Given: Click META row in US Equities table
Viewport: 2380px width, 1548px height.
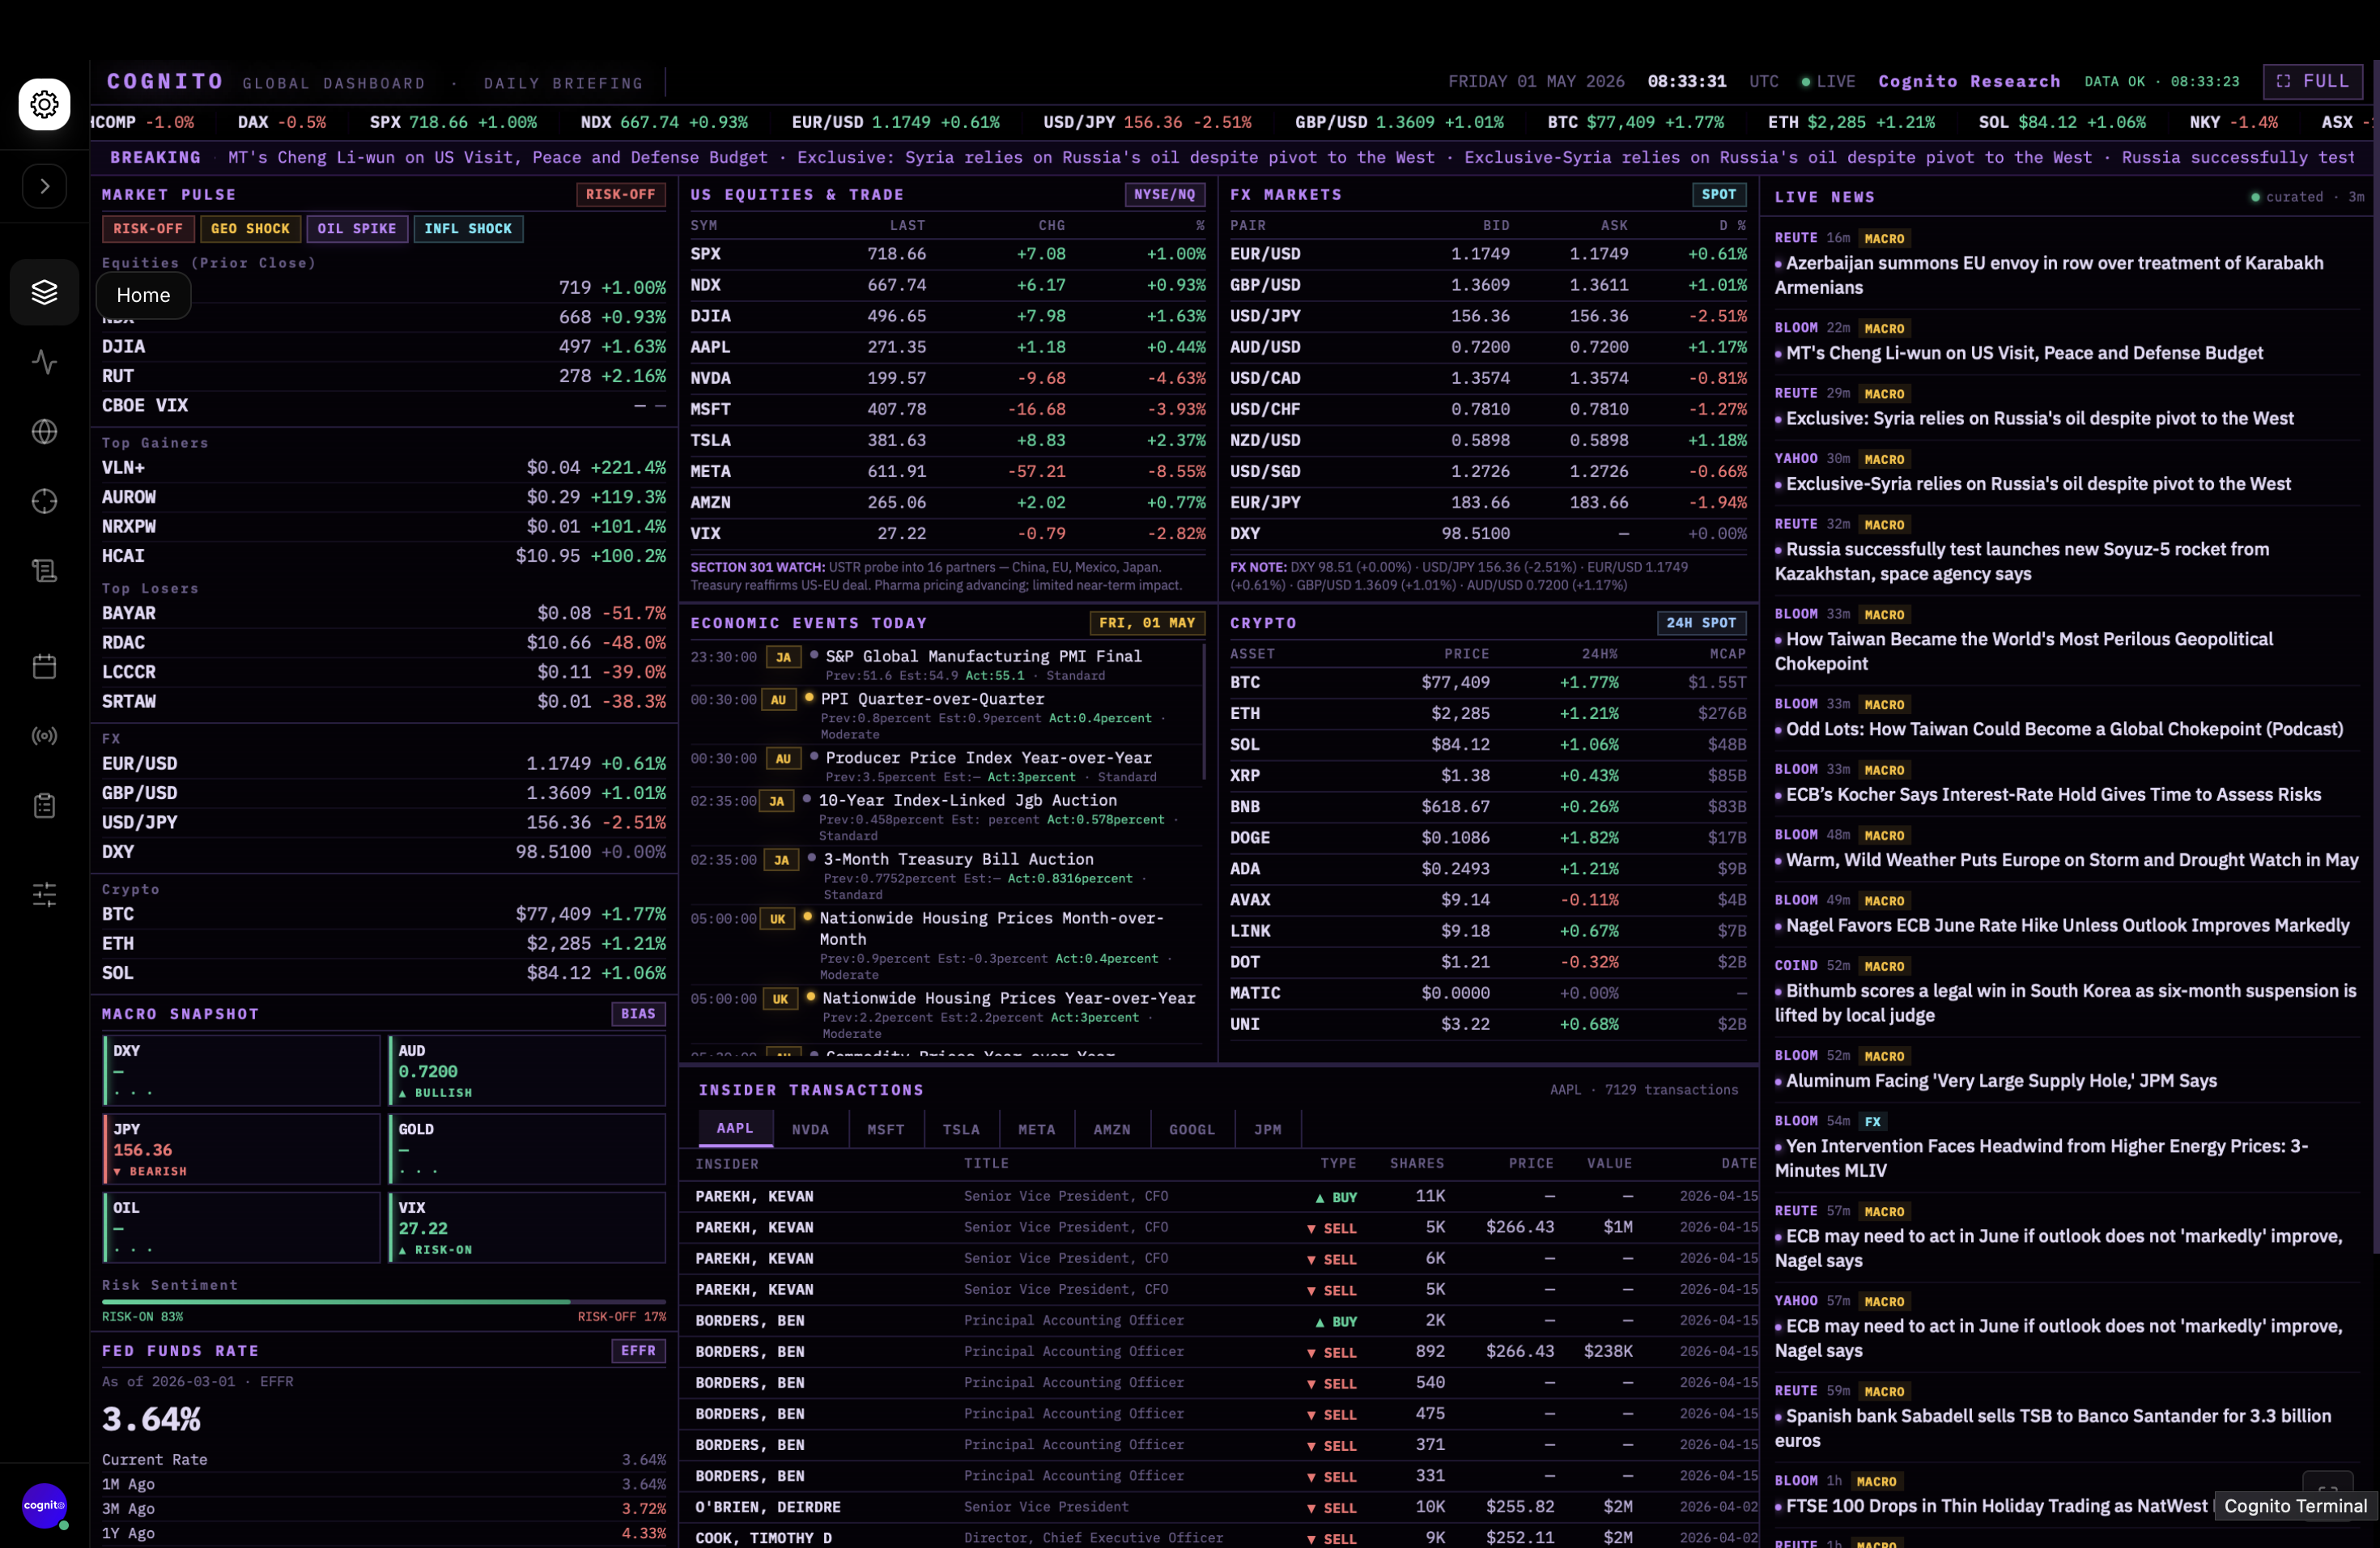Looking at the screenshot, I should (x=948, y=471).
